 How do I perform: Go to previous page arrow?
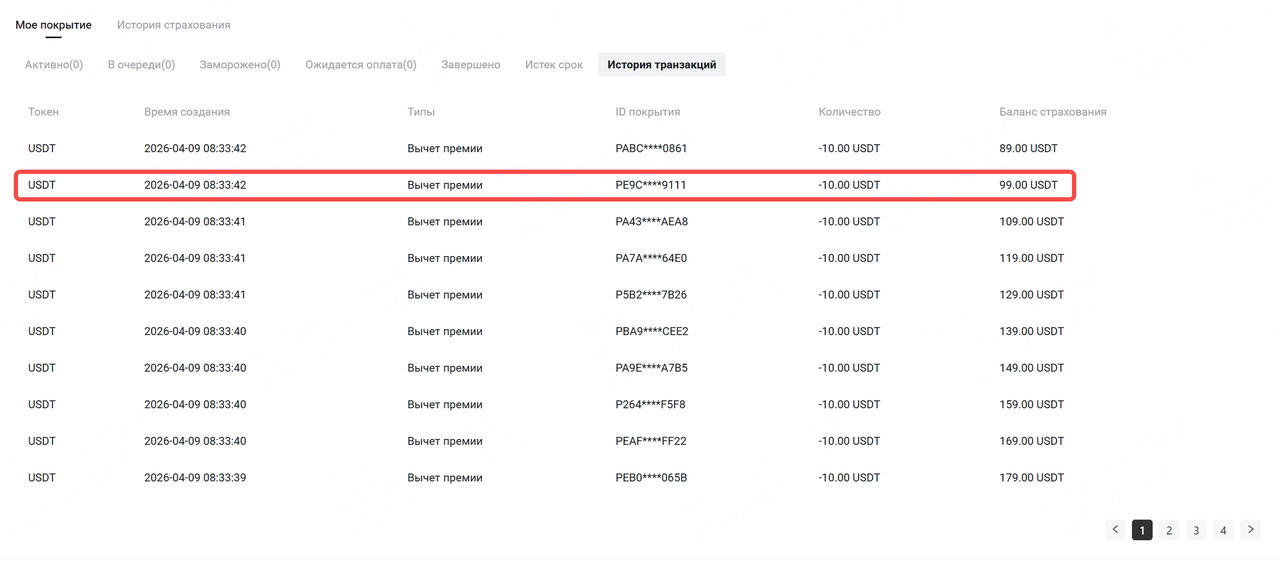point(1115,530)
